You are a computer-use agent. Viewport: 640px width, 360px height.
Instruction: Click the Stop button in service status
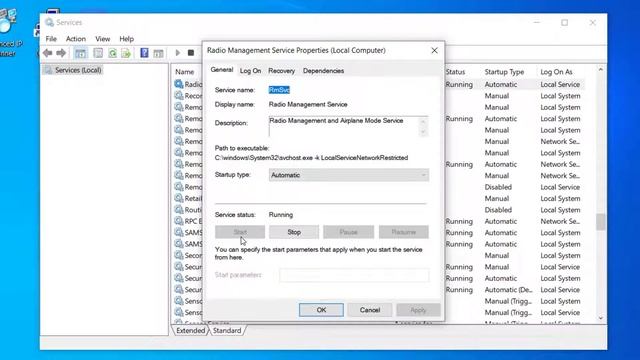coord(294,232)
